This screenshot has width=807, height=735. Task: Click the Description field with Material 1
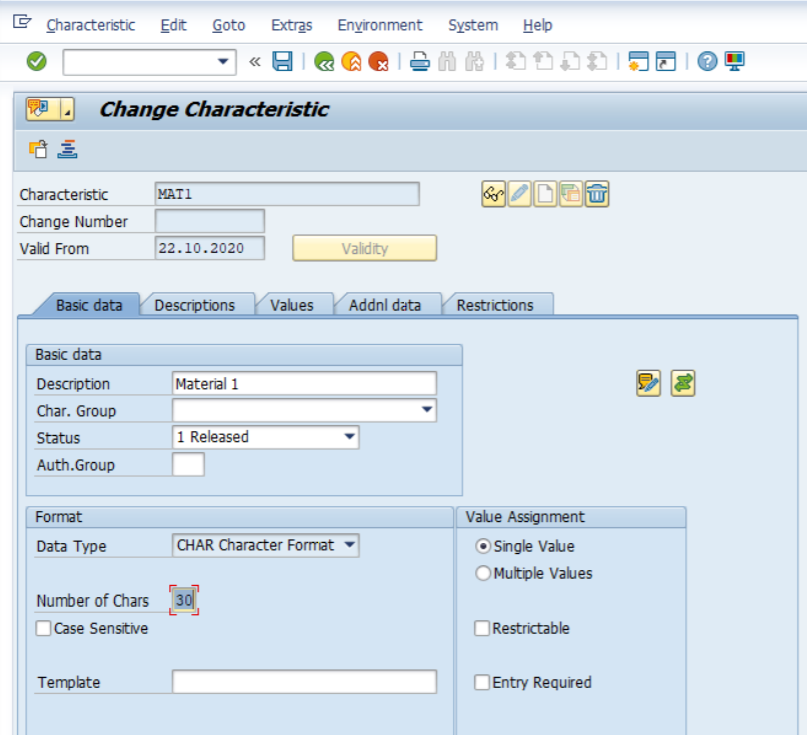(x=304, y=383)
